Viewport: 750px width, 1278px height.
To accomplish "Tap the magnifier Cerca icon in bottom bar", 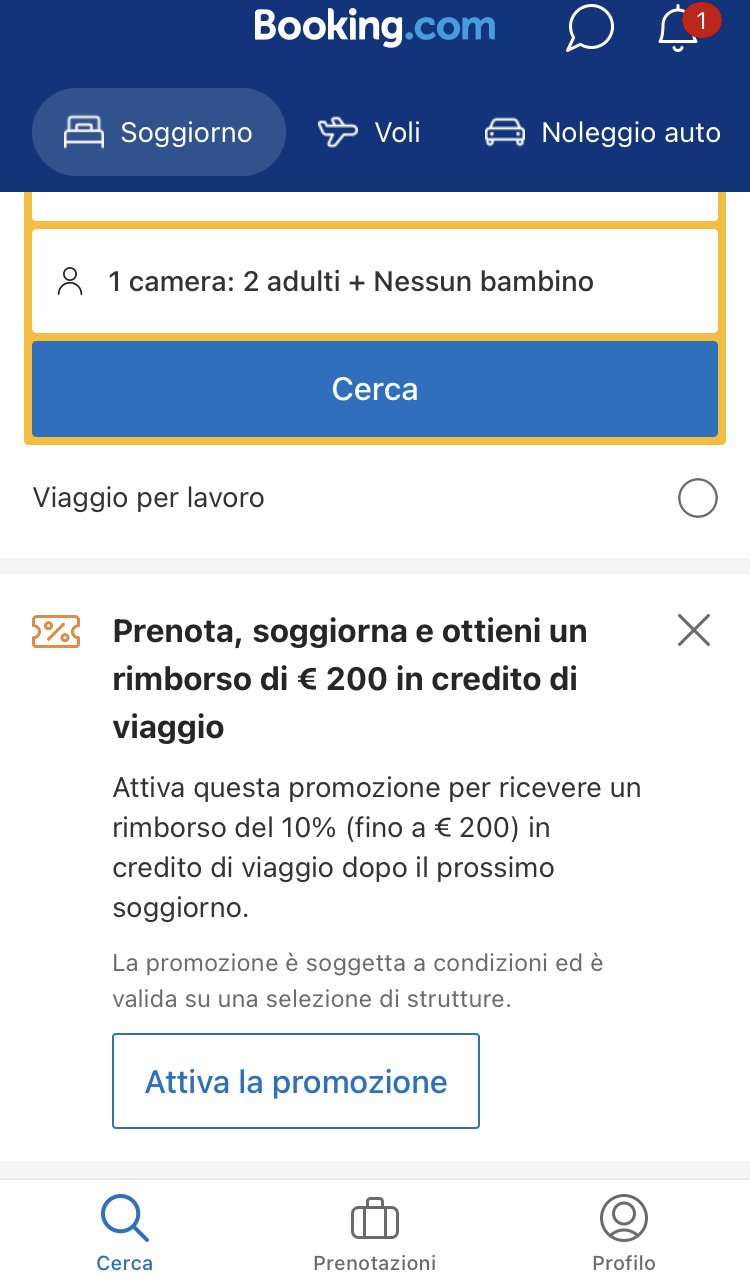I will point(125,1220).
